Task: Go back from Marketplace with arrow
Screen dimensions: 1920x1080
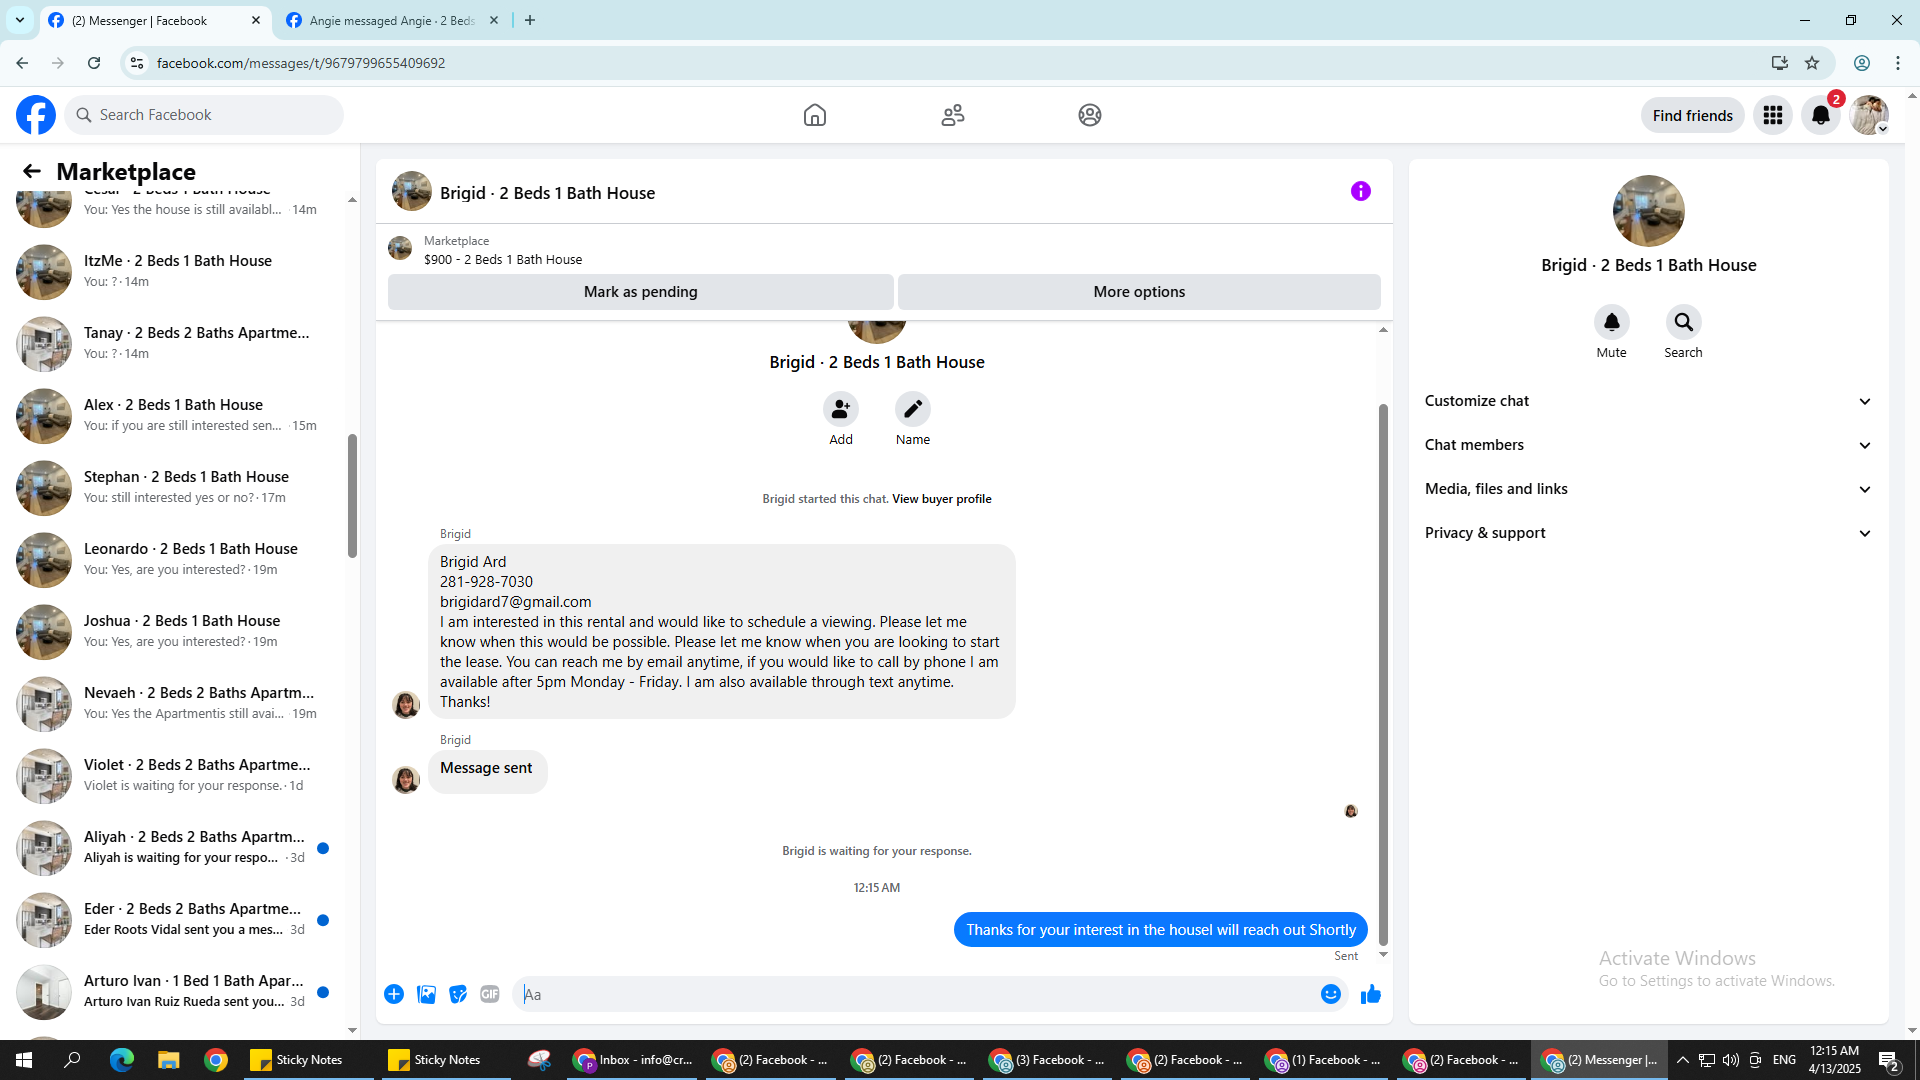Action: click(x=32, y=171)
